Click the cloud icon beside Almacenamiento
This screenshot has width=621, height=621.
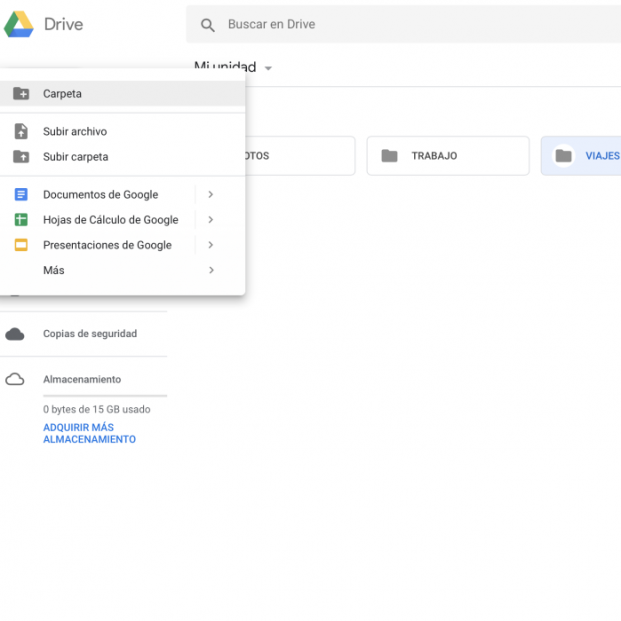pyautogui.click(x=15, y=380)
